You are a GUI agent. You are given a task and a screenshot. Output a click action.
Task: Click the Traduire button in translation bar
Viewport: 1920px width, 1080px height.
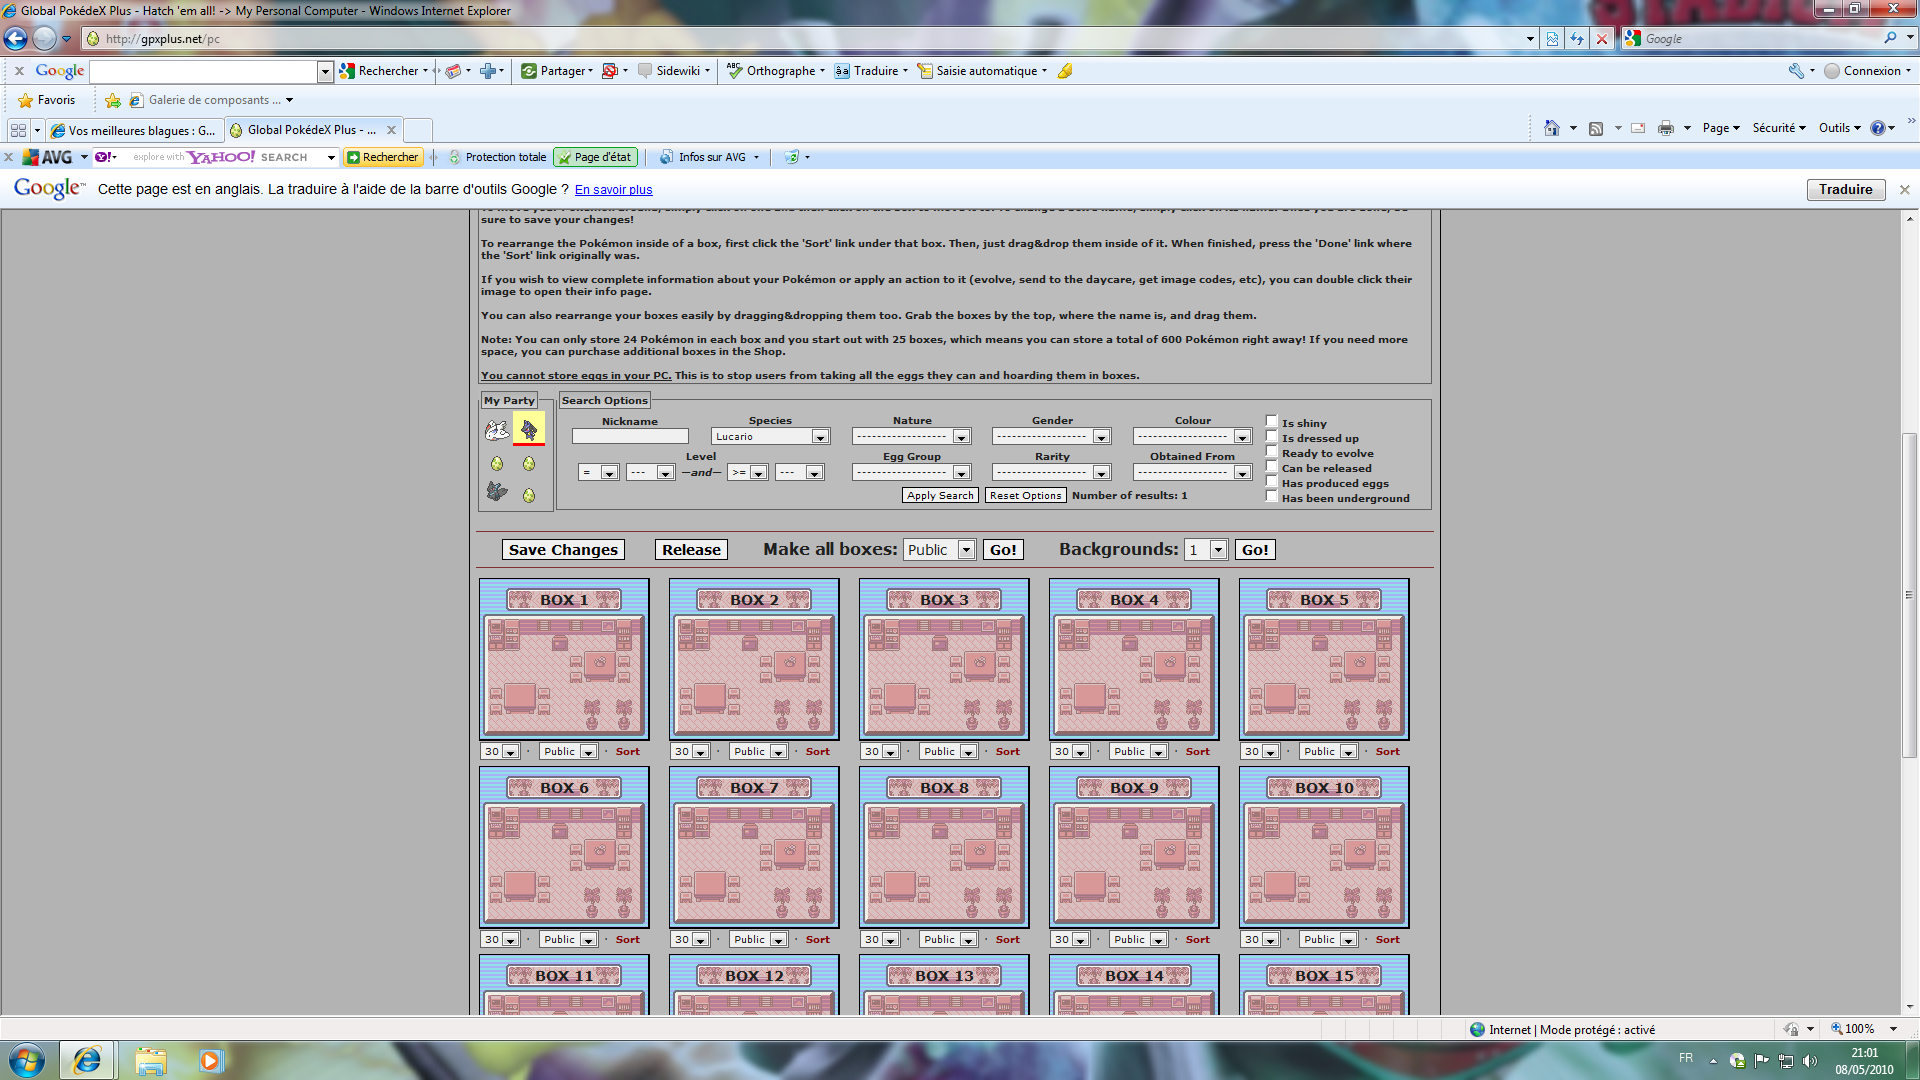pos(1846,190)
